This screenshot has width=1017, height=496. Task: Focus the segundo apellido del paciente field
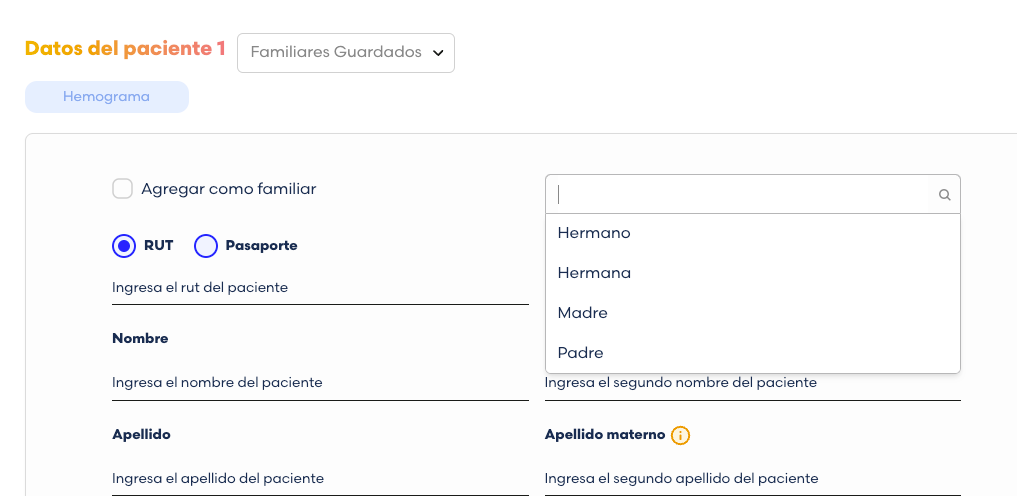click(x=752, y=478)
